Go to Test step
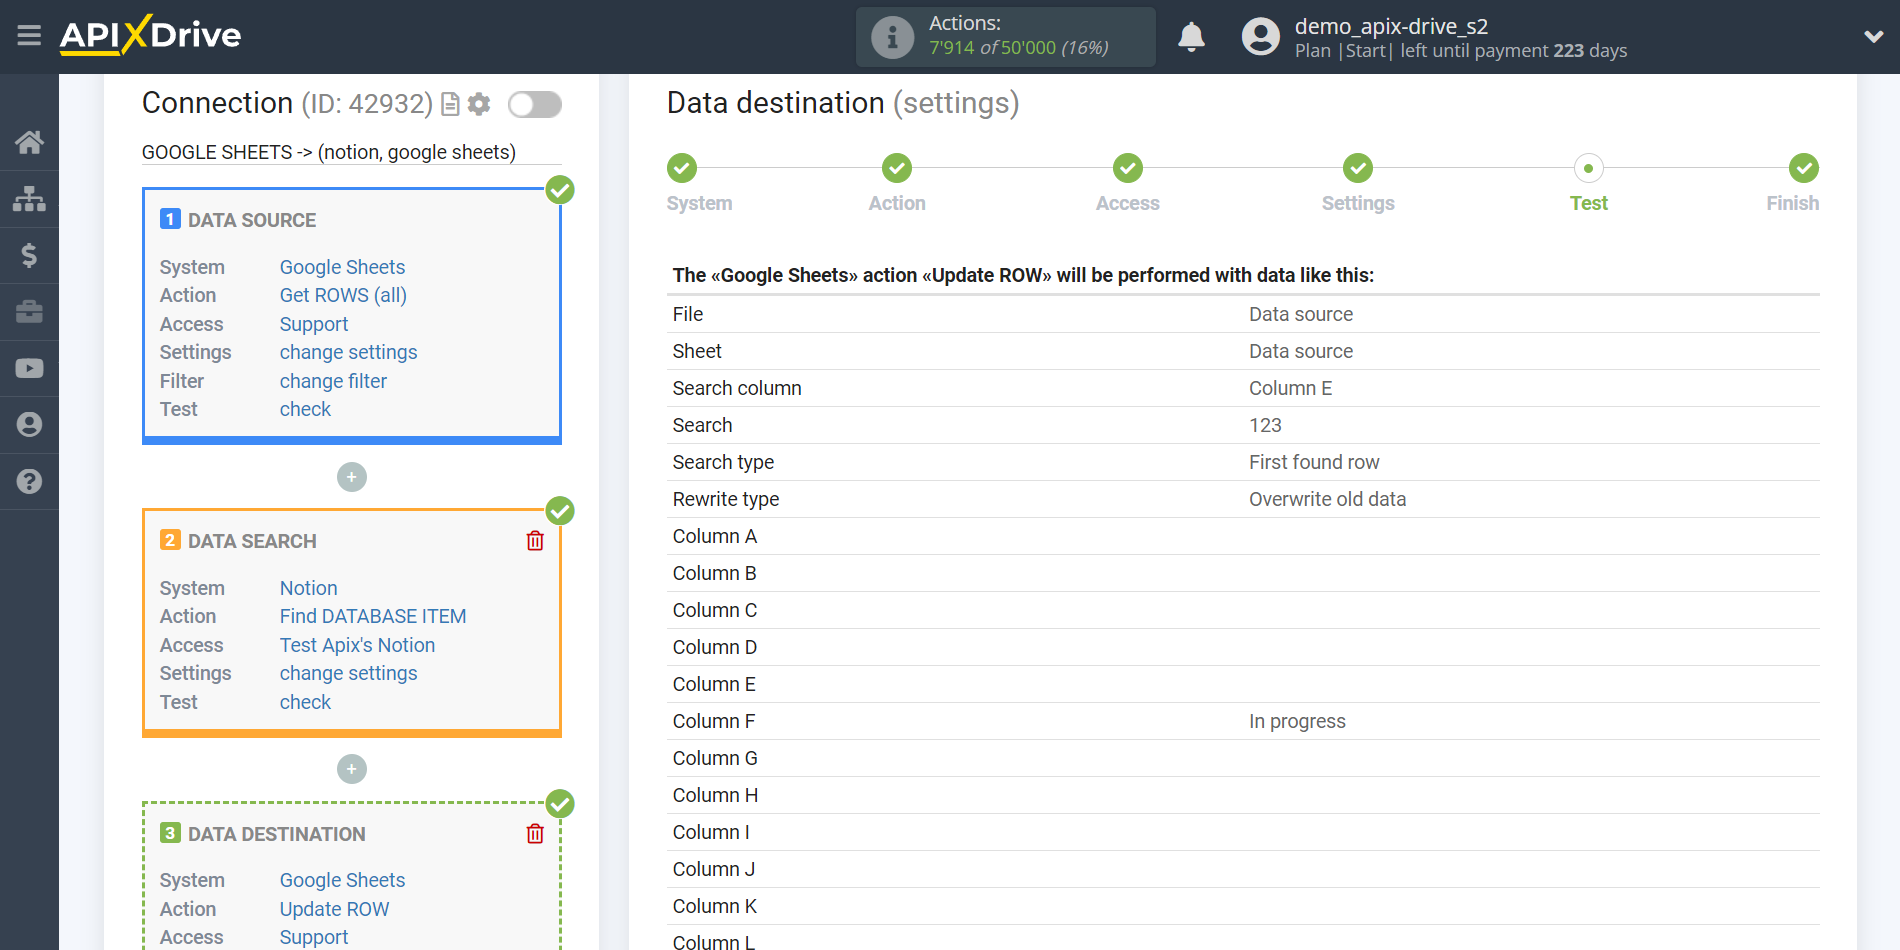 click(x=1588, y=168)
